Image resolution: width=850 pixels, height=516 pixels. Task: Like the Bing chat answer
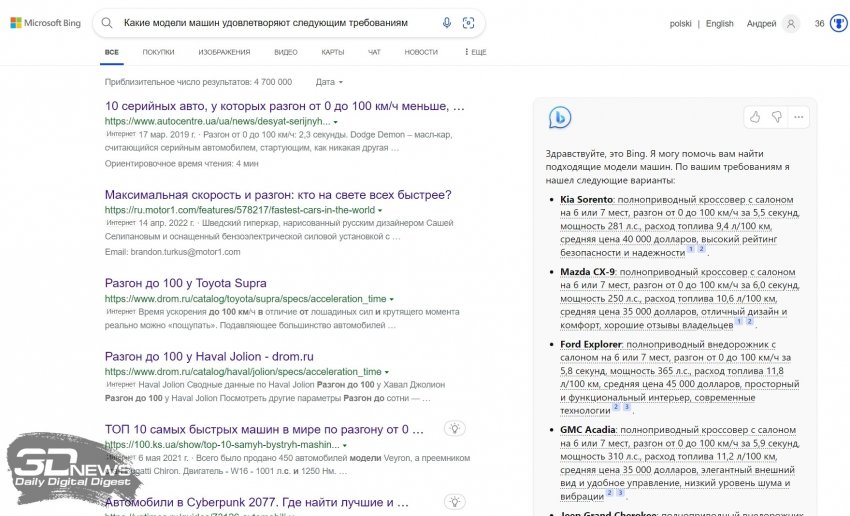tap(755, 117)
